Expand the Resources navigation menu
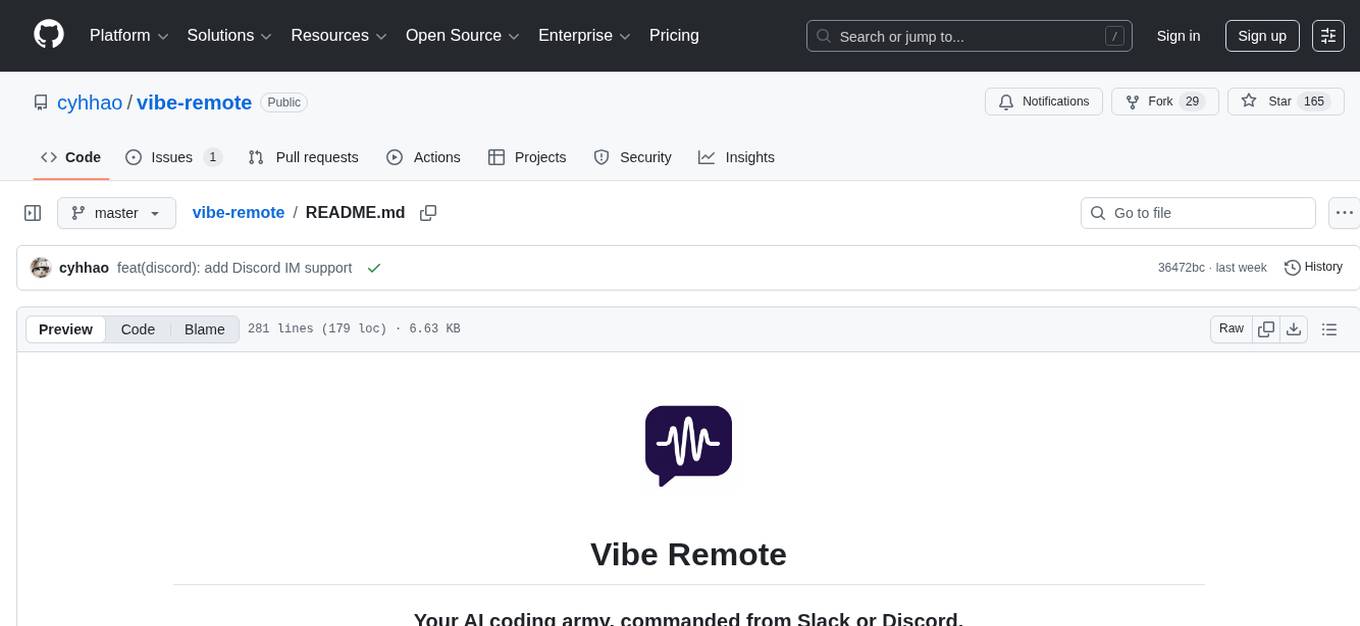The width and height of the screenshot is (1360, 626). tap(337, 35)
